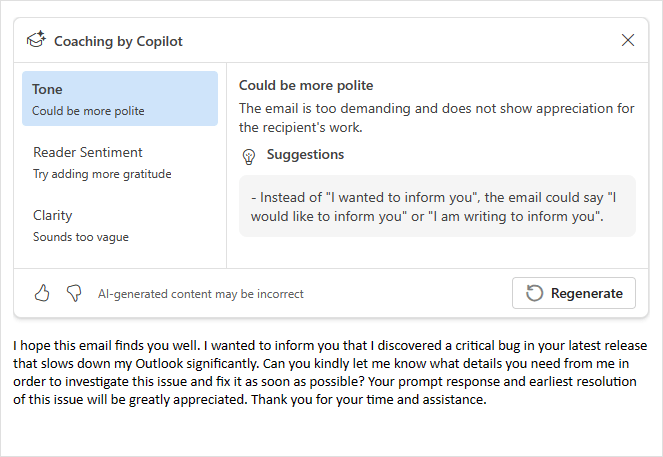Give thumbs down feedback
Screen dimensions: 663x457
[73, 293]
